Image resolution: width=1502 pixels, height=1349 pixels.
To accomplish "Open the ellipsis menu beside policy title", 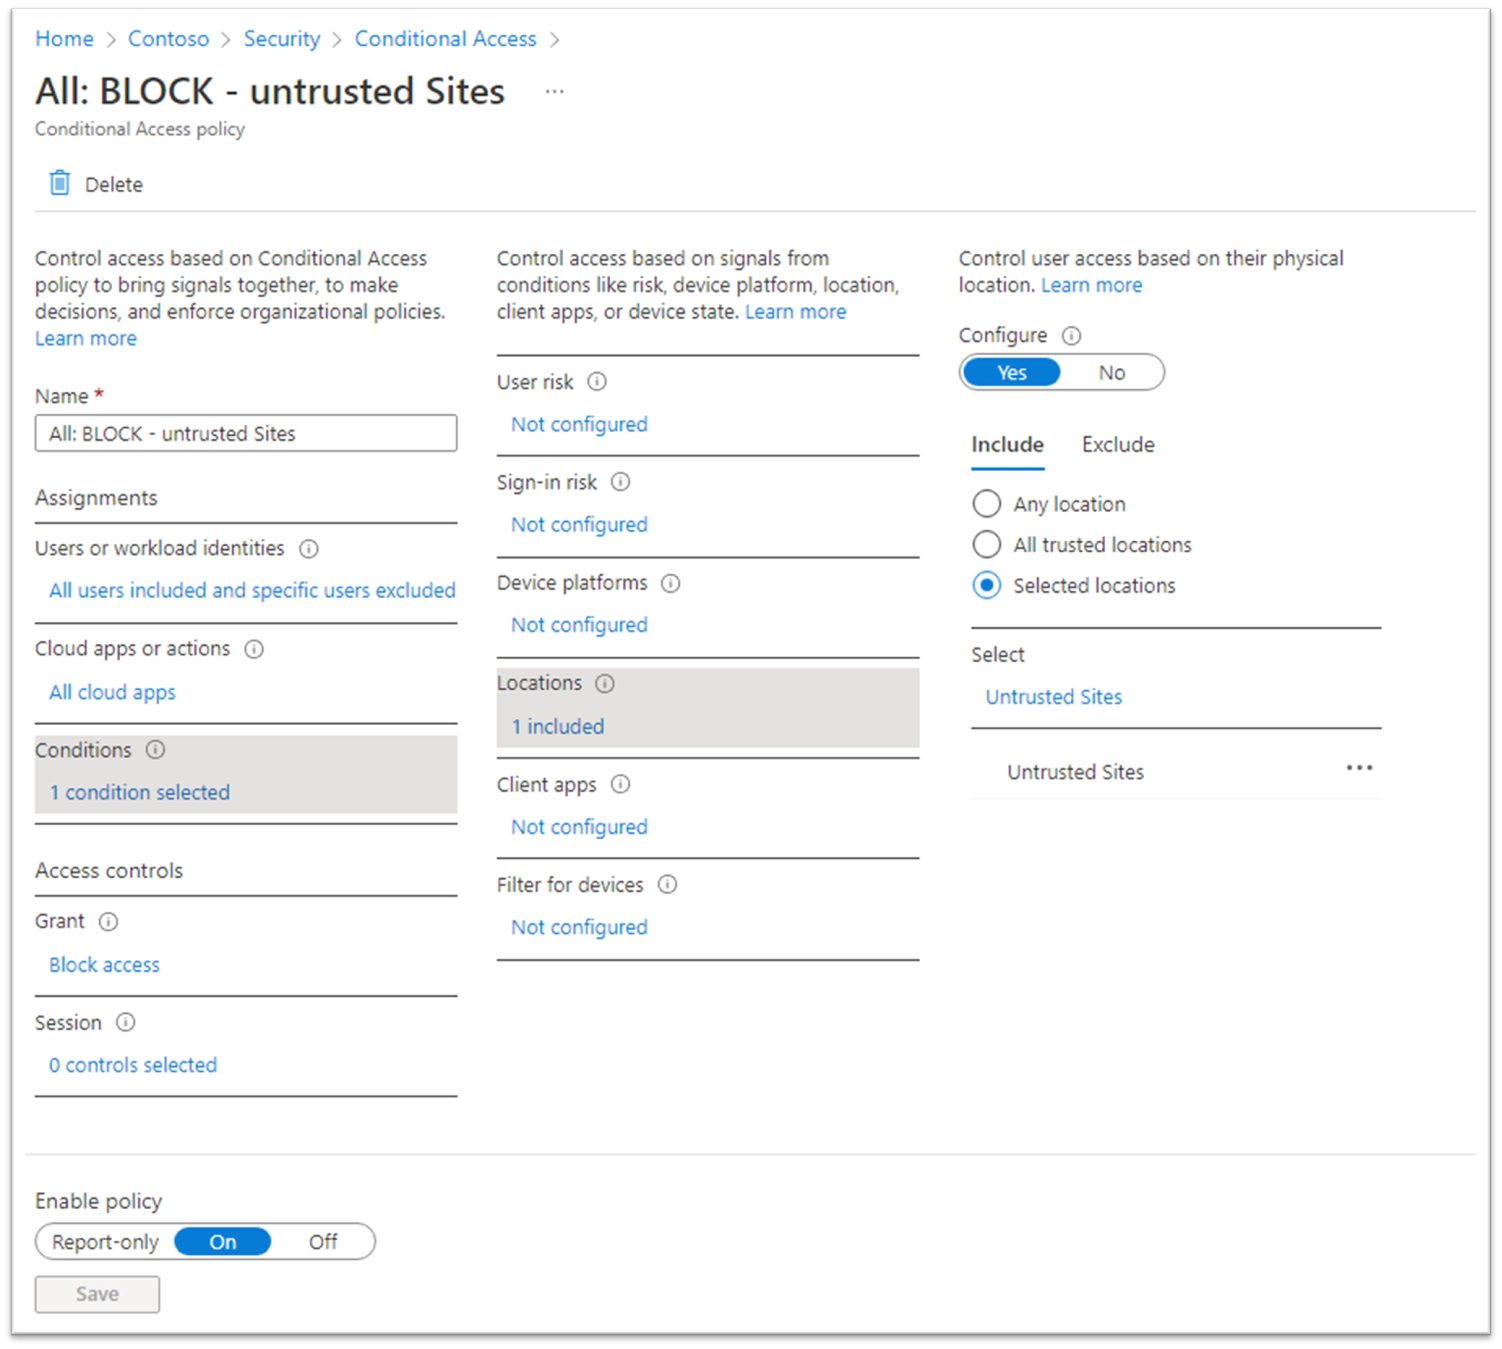I will click(554, 92).
